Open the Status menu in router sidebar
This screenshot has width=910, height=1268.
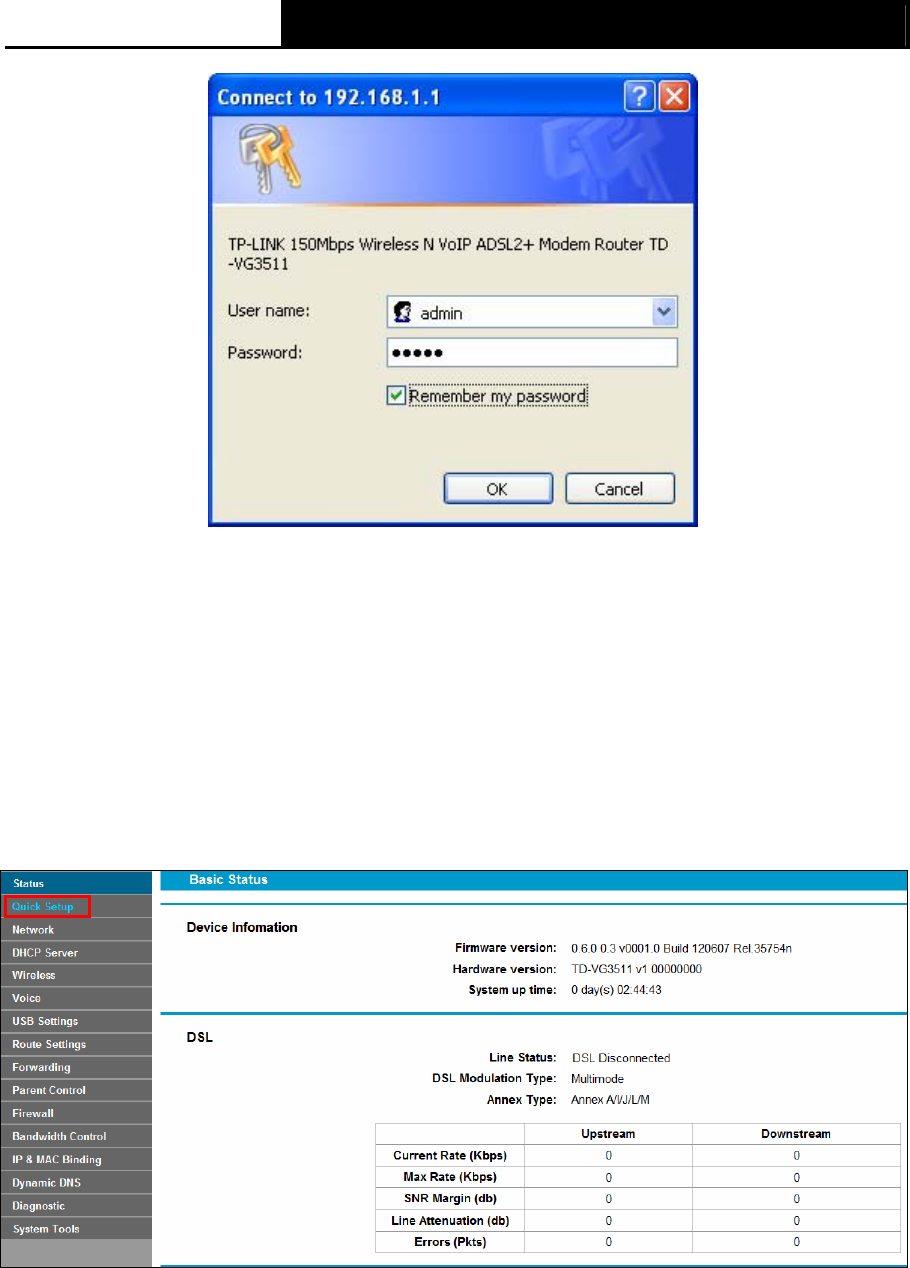click(76, 884)
